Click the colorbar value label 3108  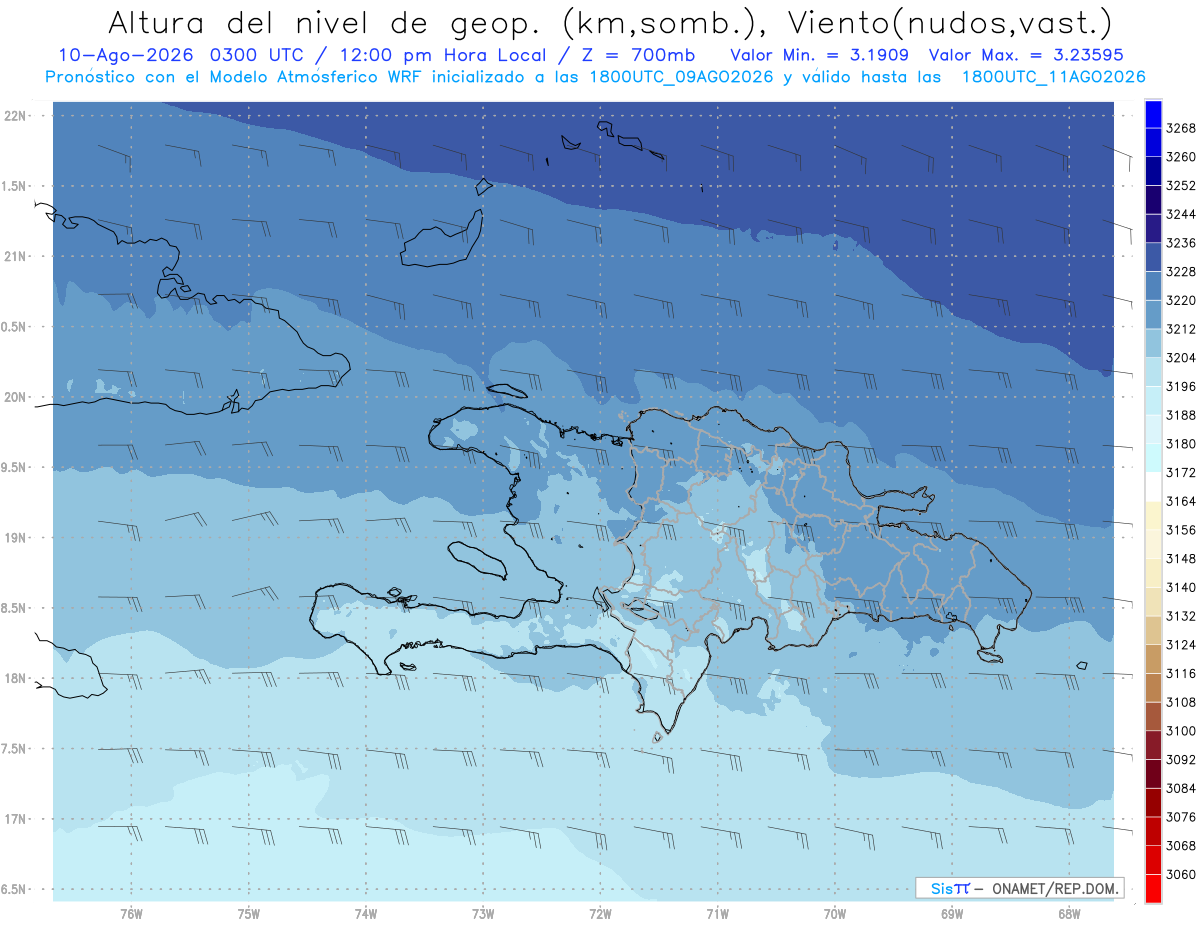1180,702
